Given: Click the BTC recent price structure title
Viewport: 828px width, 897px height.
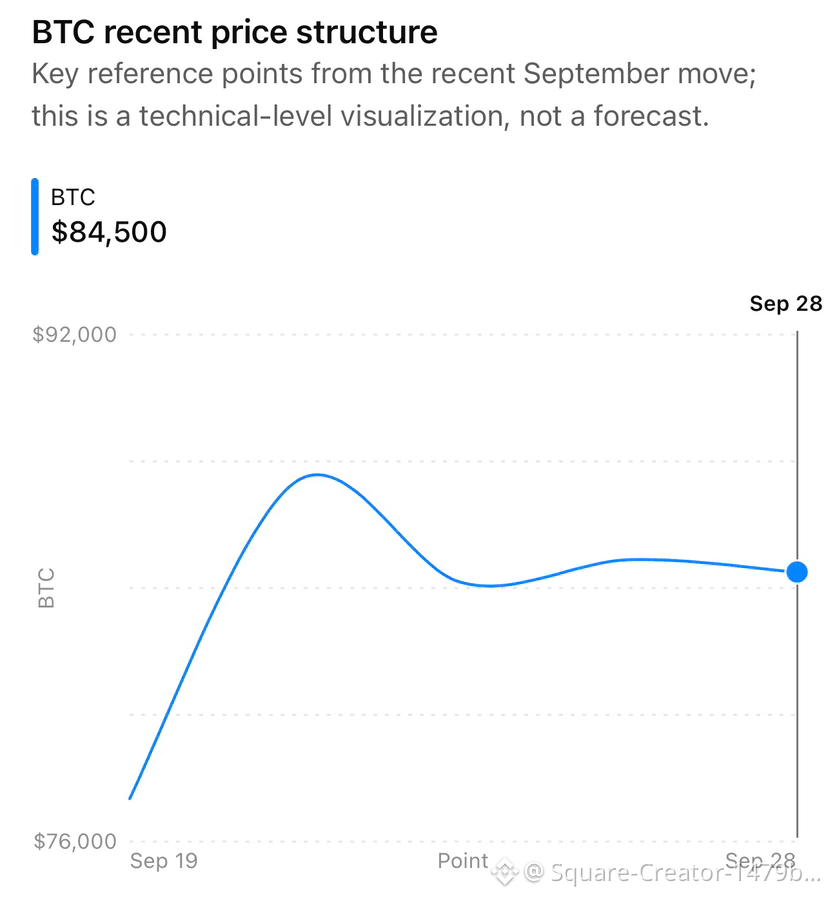Looking at the screenshot, I should click(x=235, y=32).
